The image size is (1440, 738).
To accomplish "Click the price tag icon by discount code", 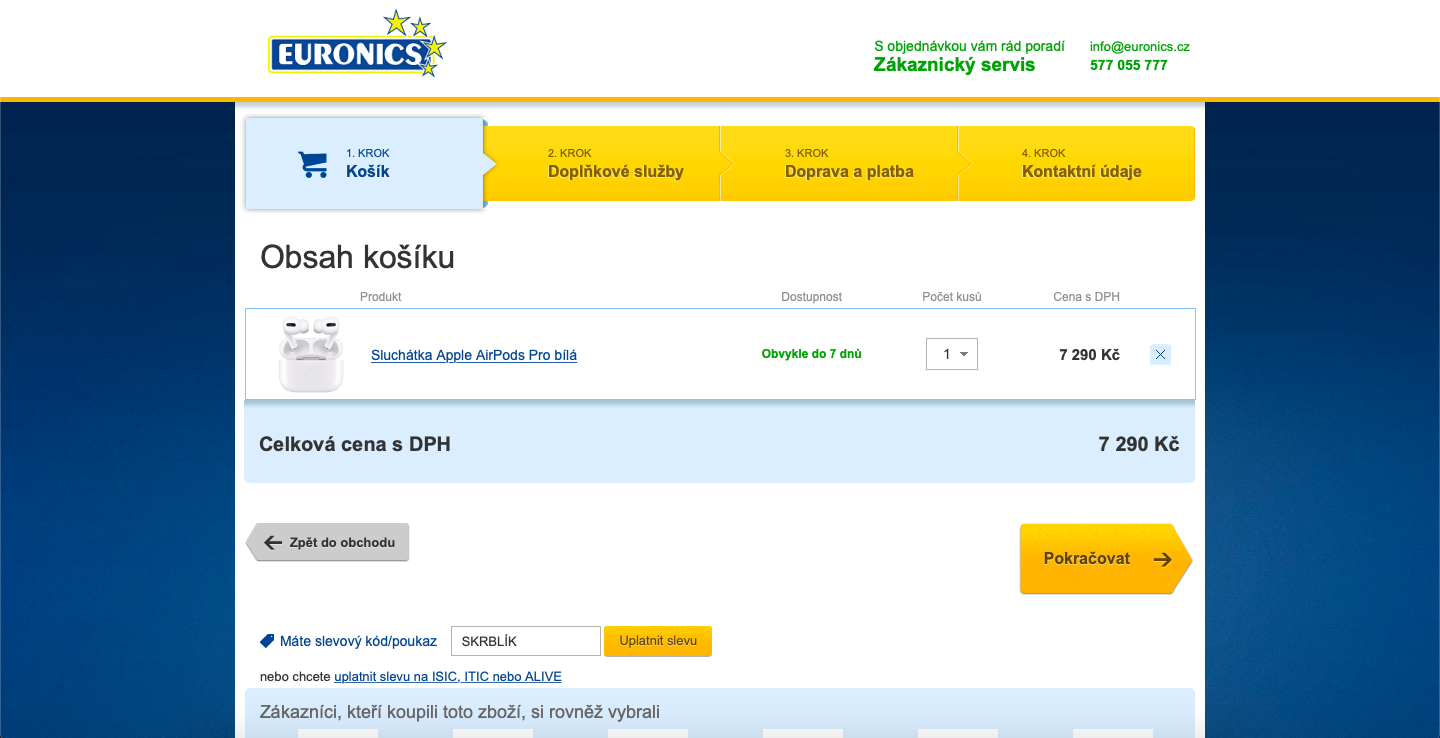I will tap(267, 641).
